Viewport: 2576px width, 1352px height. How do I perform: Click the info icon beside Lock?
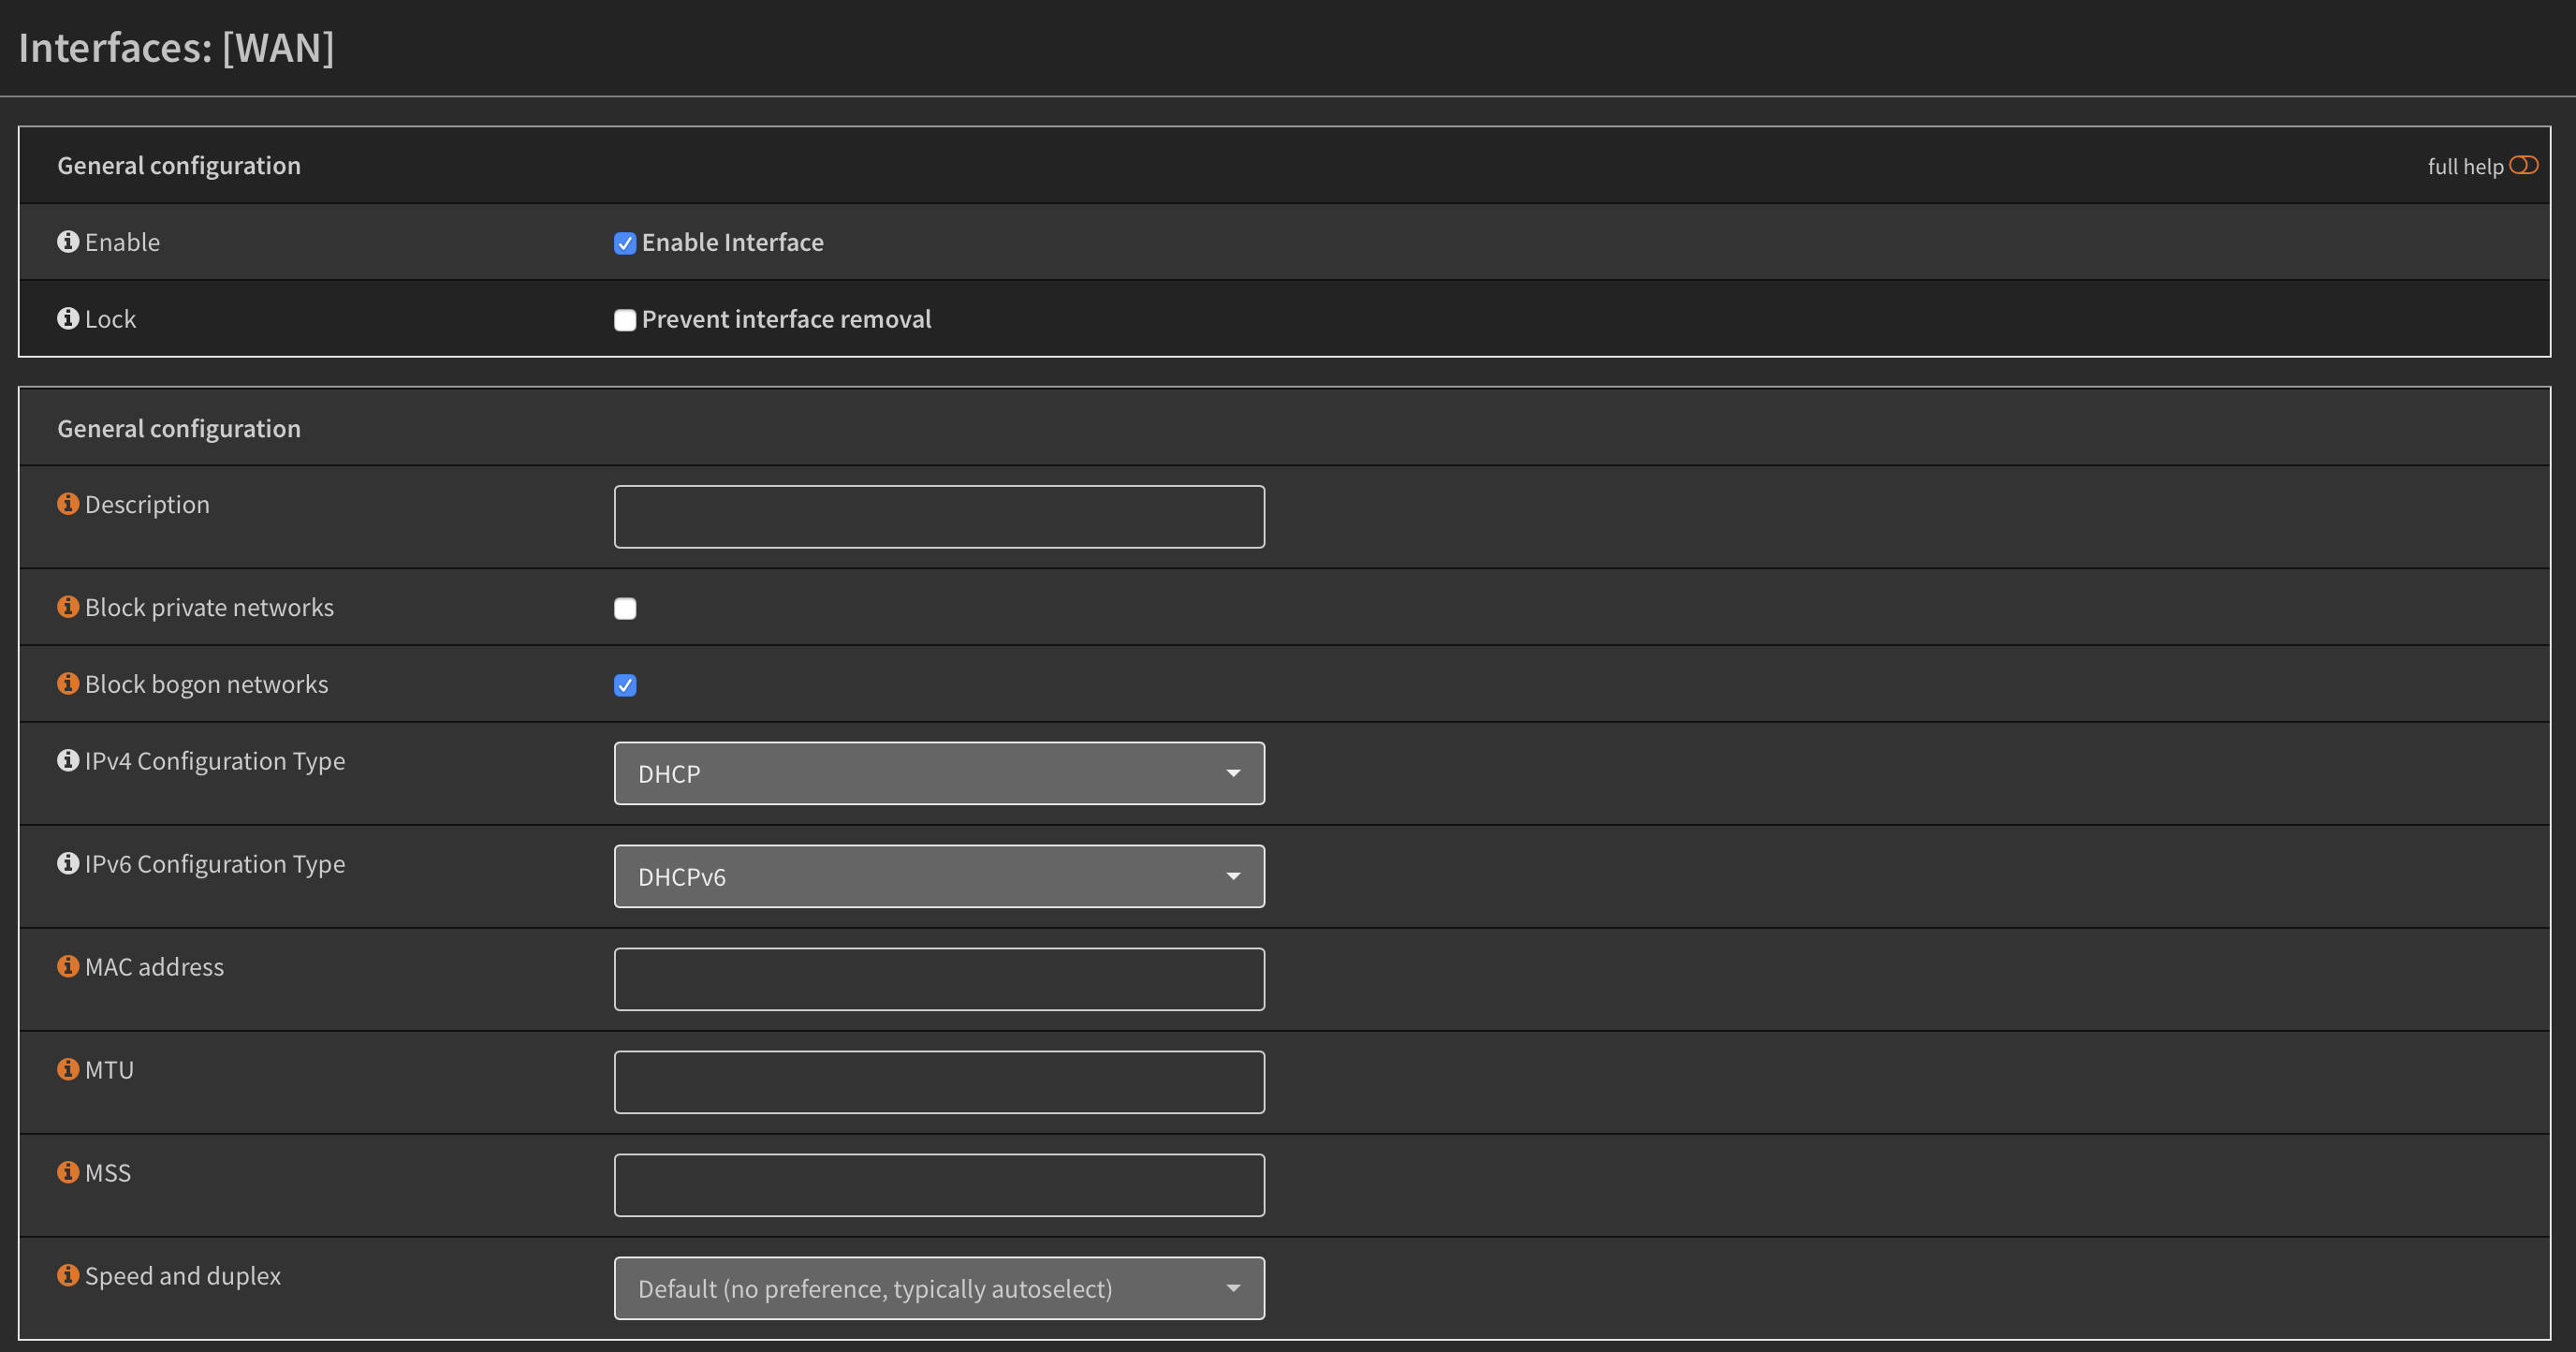click(68, 318)
